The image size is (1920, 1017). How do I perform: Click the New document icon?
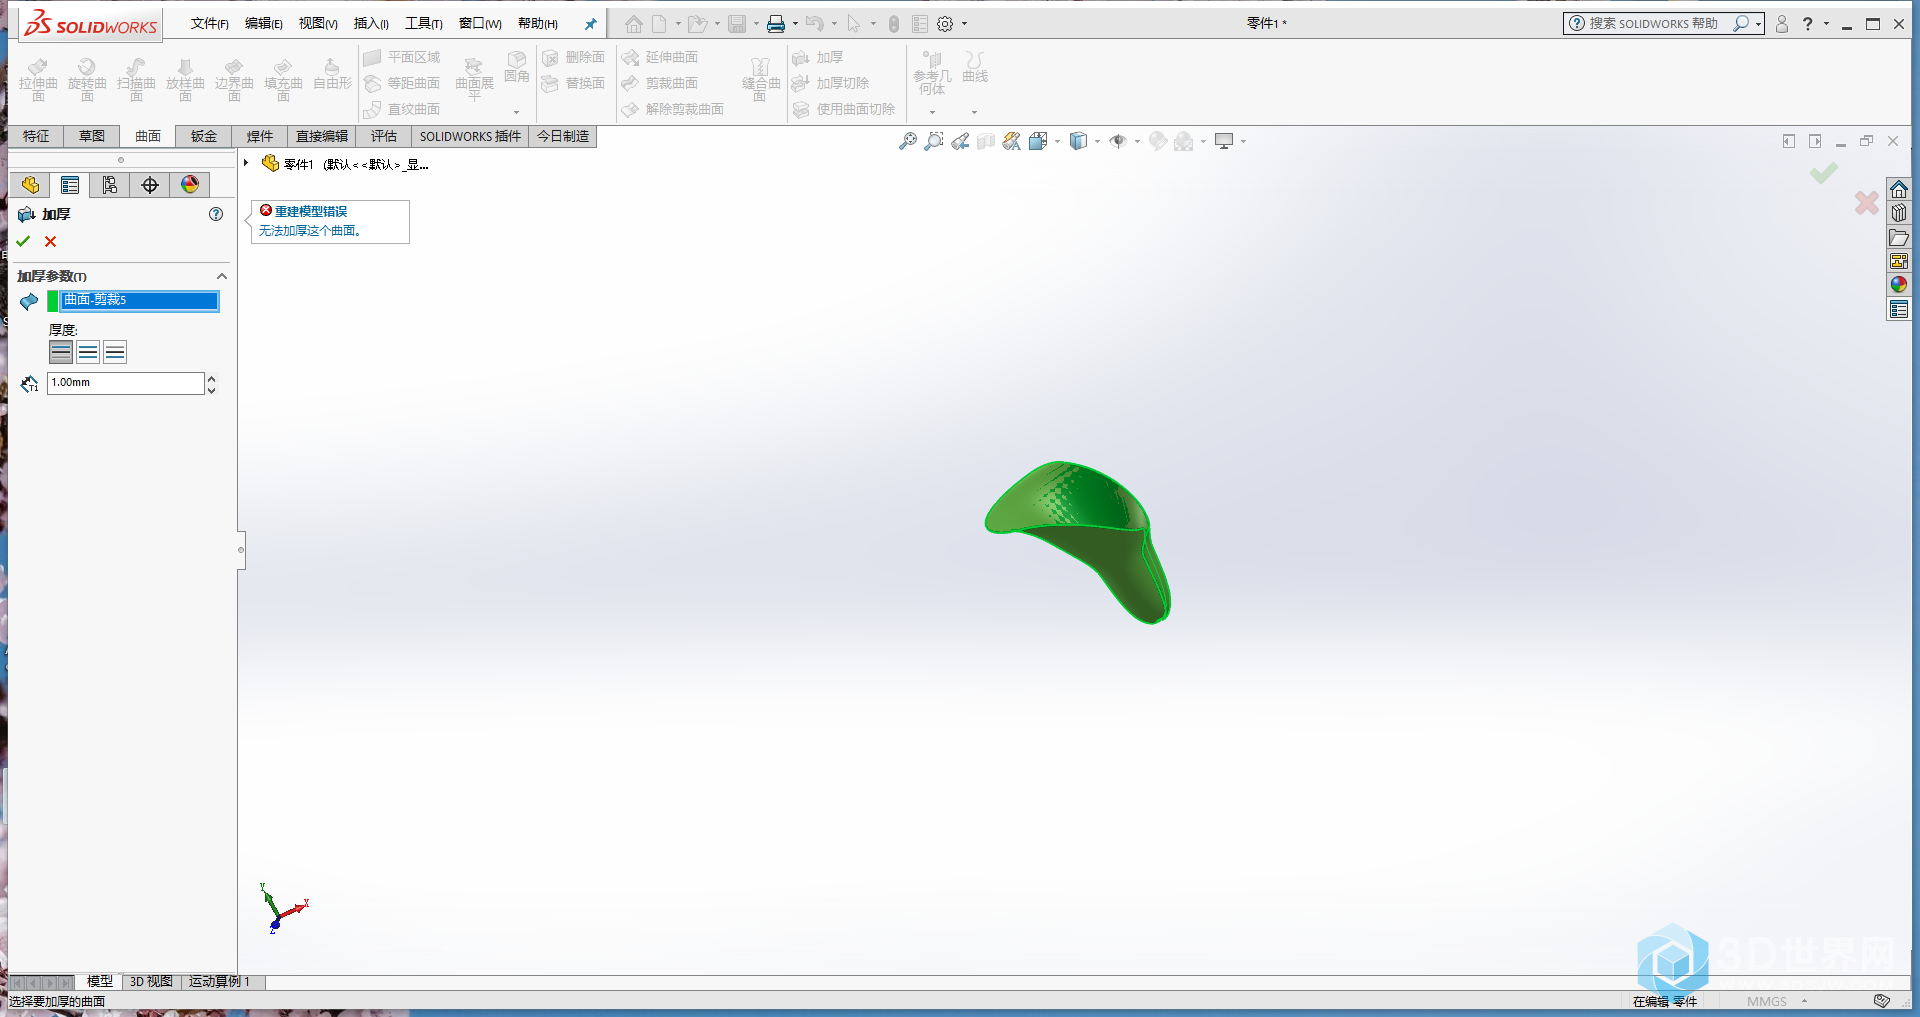[x=659, y=24]
